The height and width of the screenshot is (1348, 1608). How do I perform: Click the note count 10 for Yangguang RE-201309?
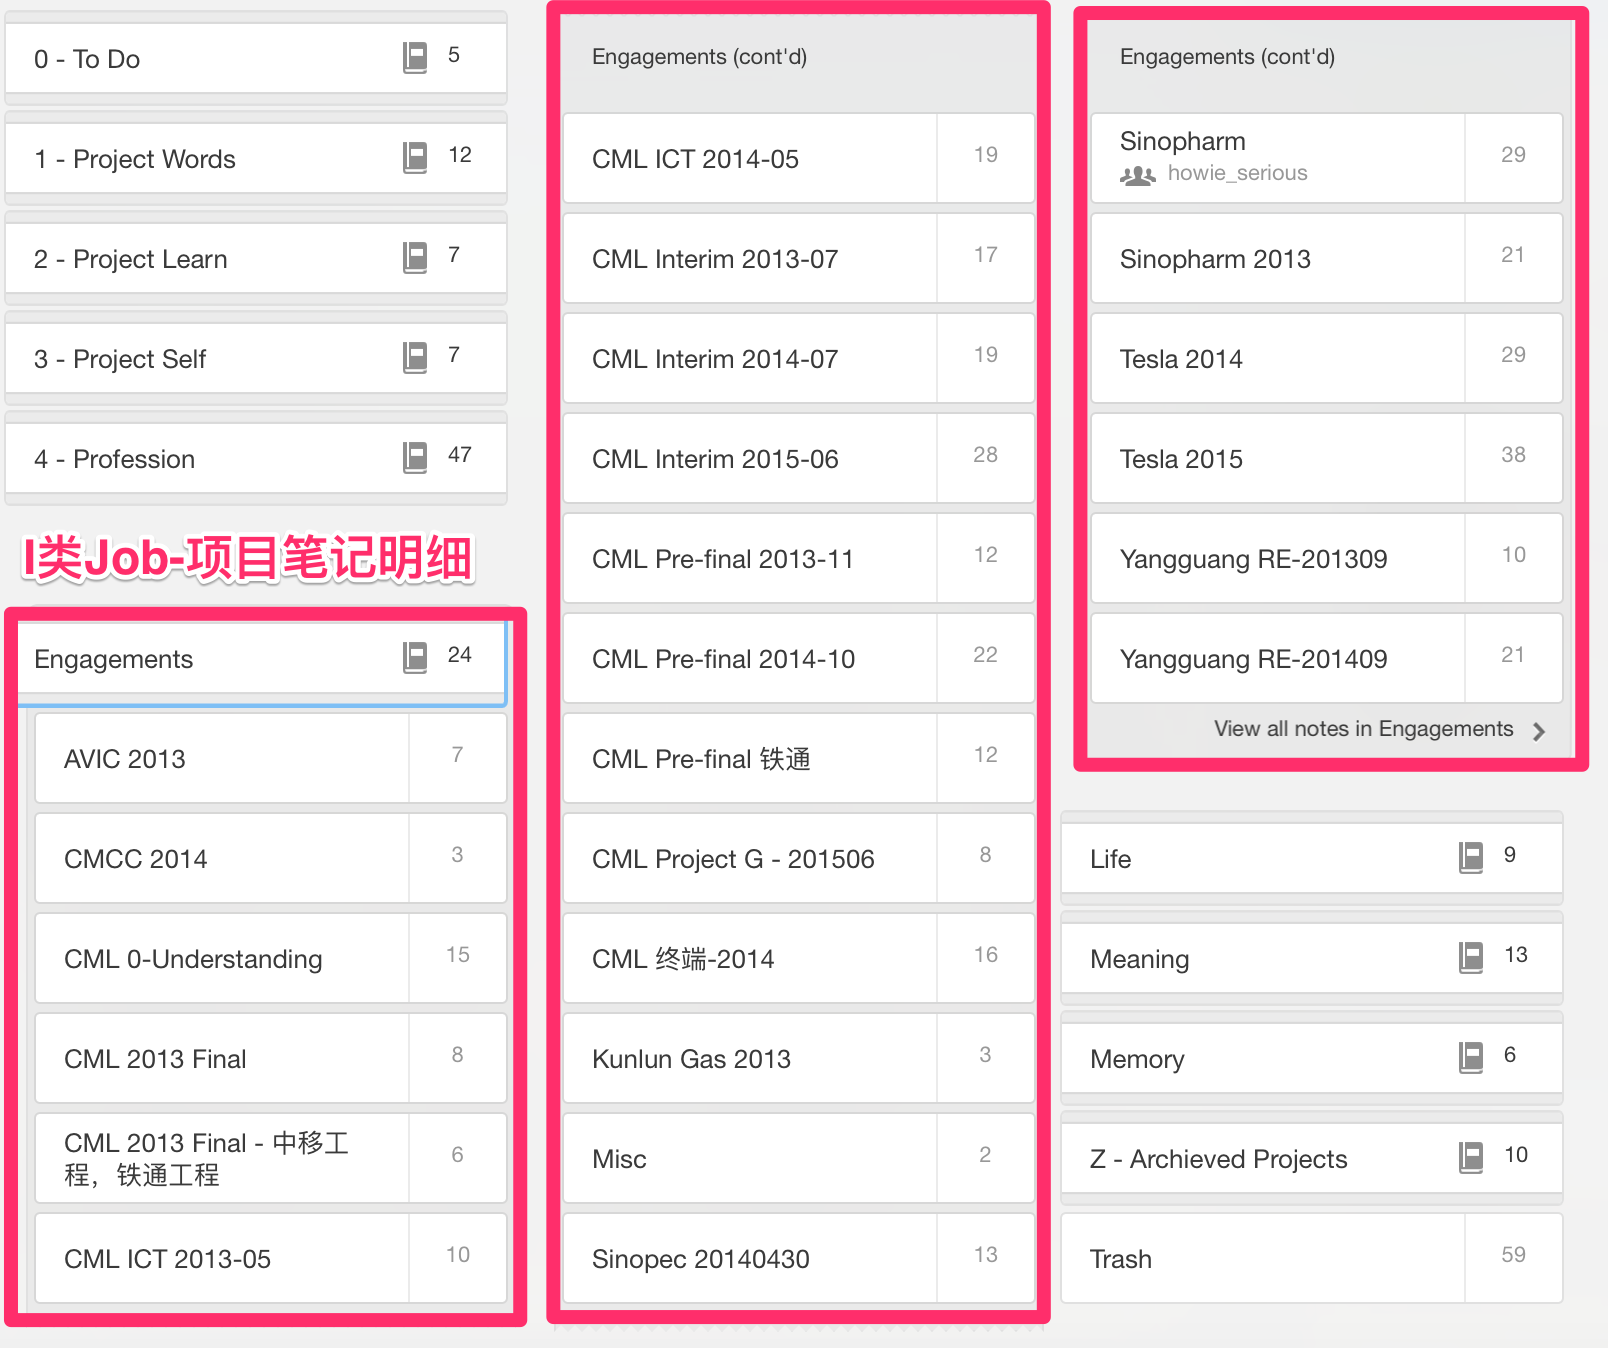pyautogui.click(x=1513, y=555)
